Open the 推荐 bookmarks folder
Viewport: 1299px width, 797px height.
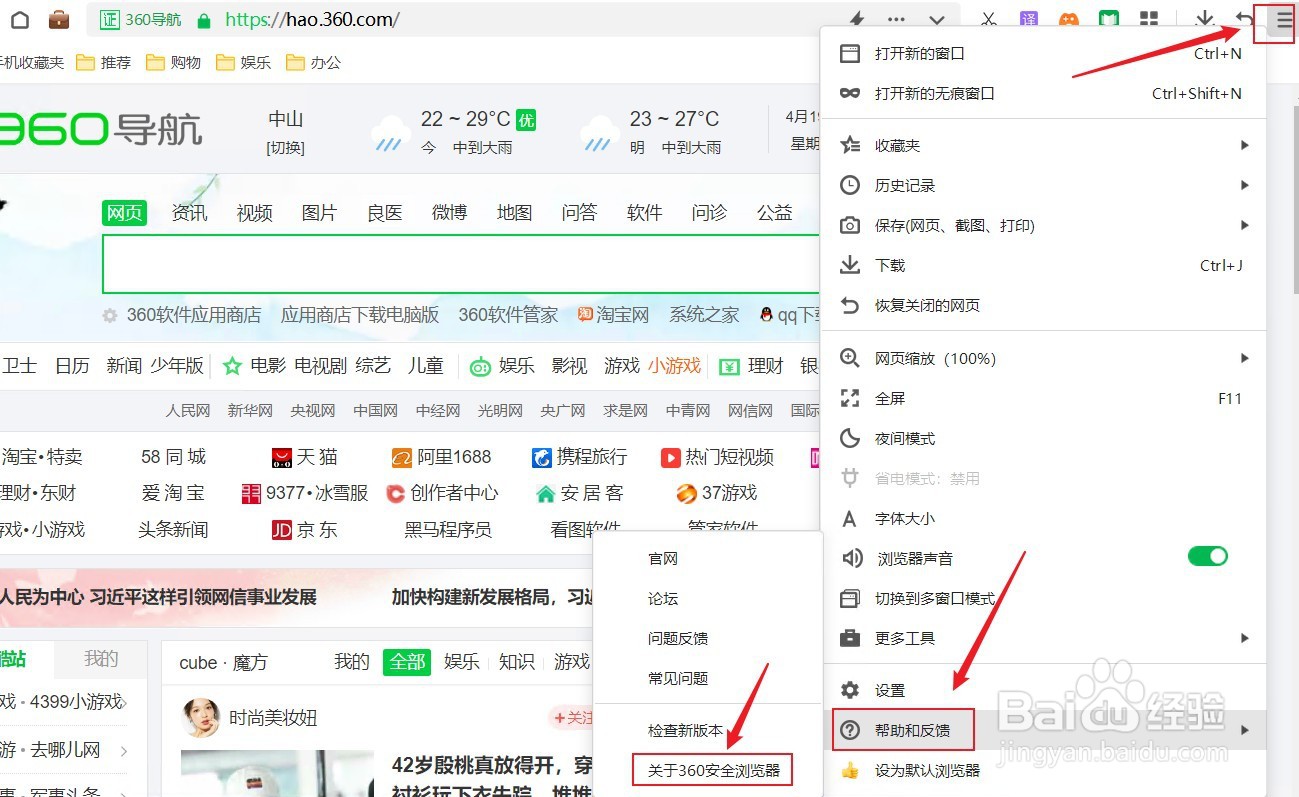point(104,62)
